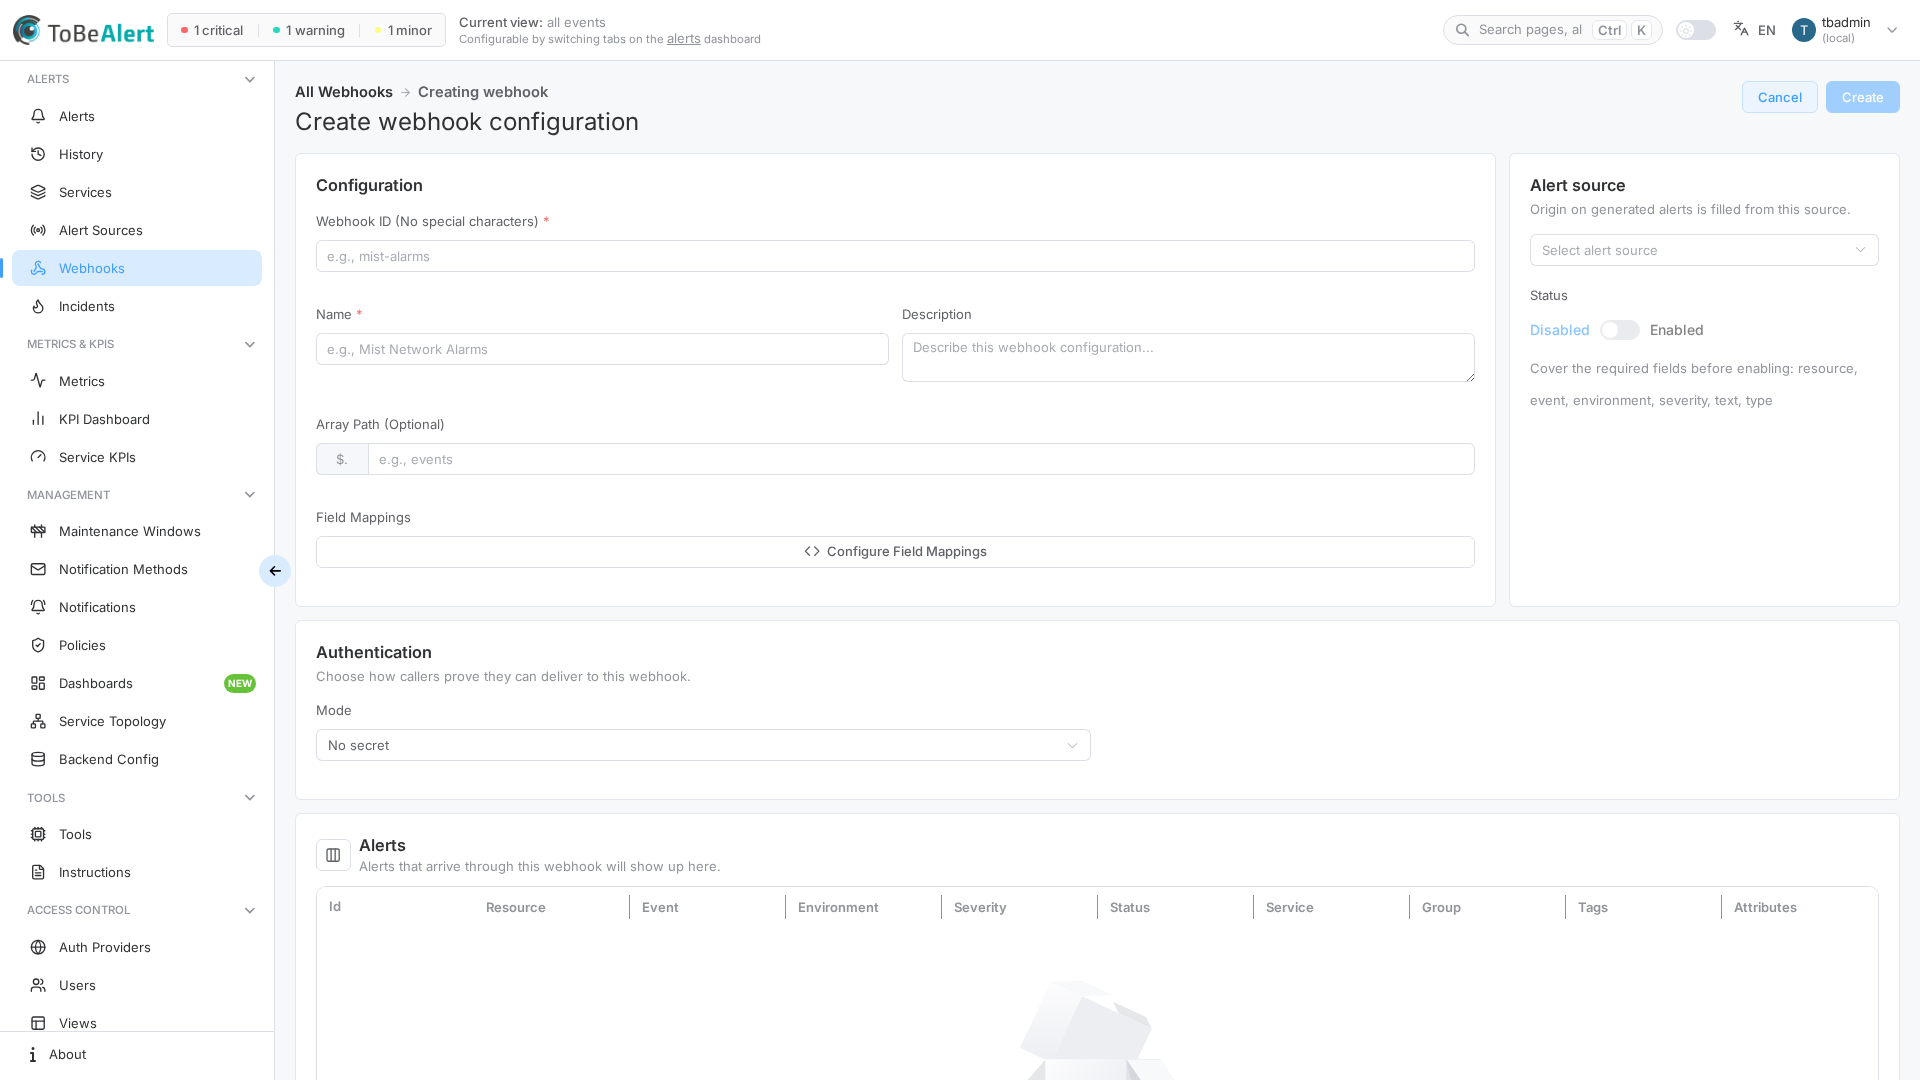This screenshot has height=1080, width=1920.
Task: Collapse the sidebar with the arrow button
Action: point(275,571)
